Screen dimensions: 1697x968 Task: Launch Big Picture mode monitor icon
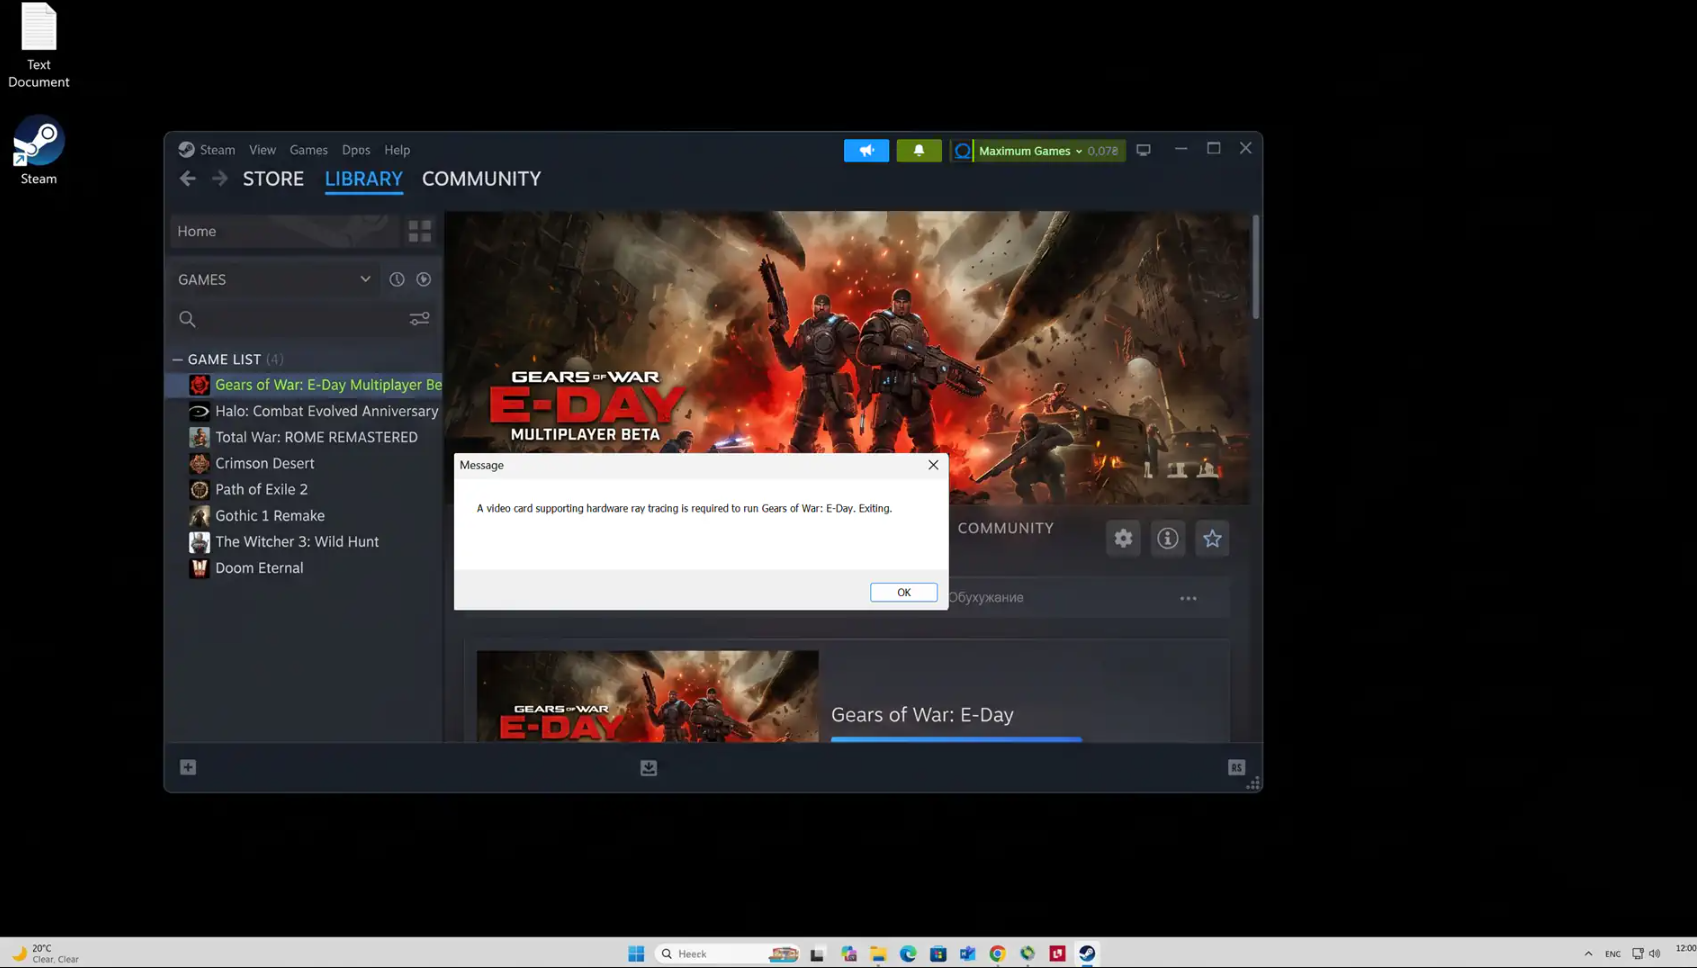[x=1143, y=150]
